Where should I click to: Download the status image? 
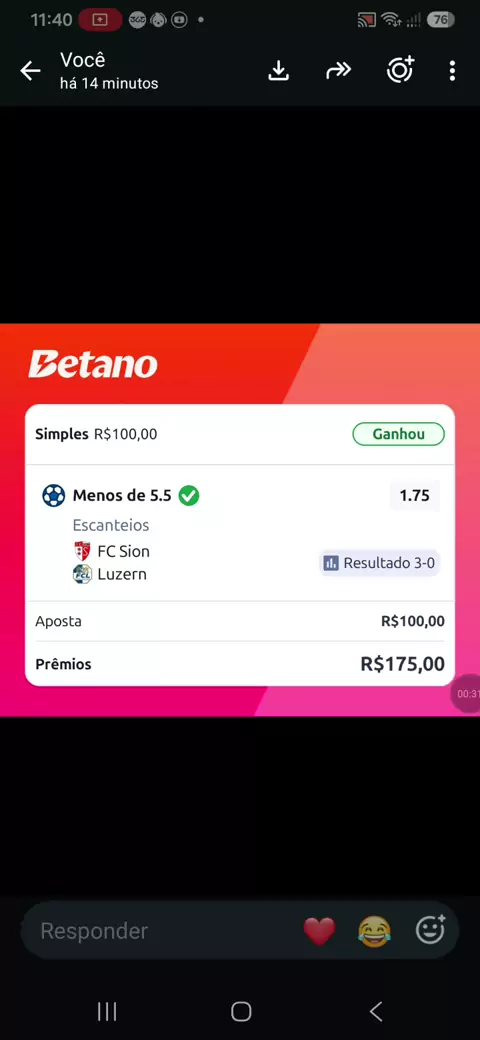279,71
